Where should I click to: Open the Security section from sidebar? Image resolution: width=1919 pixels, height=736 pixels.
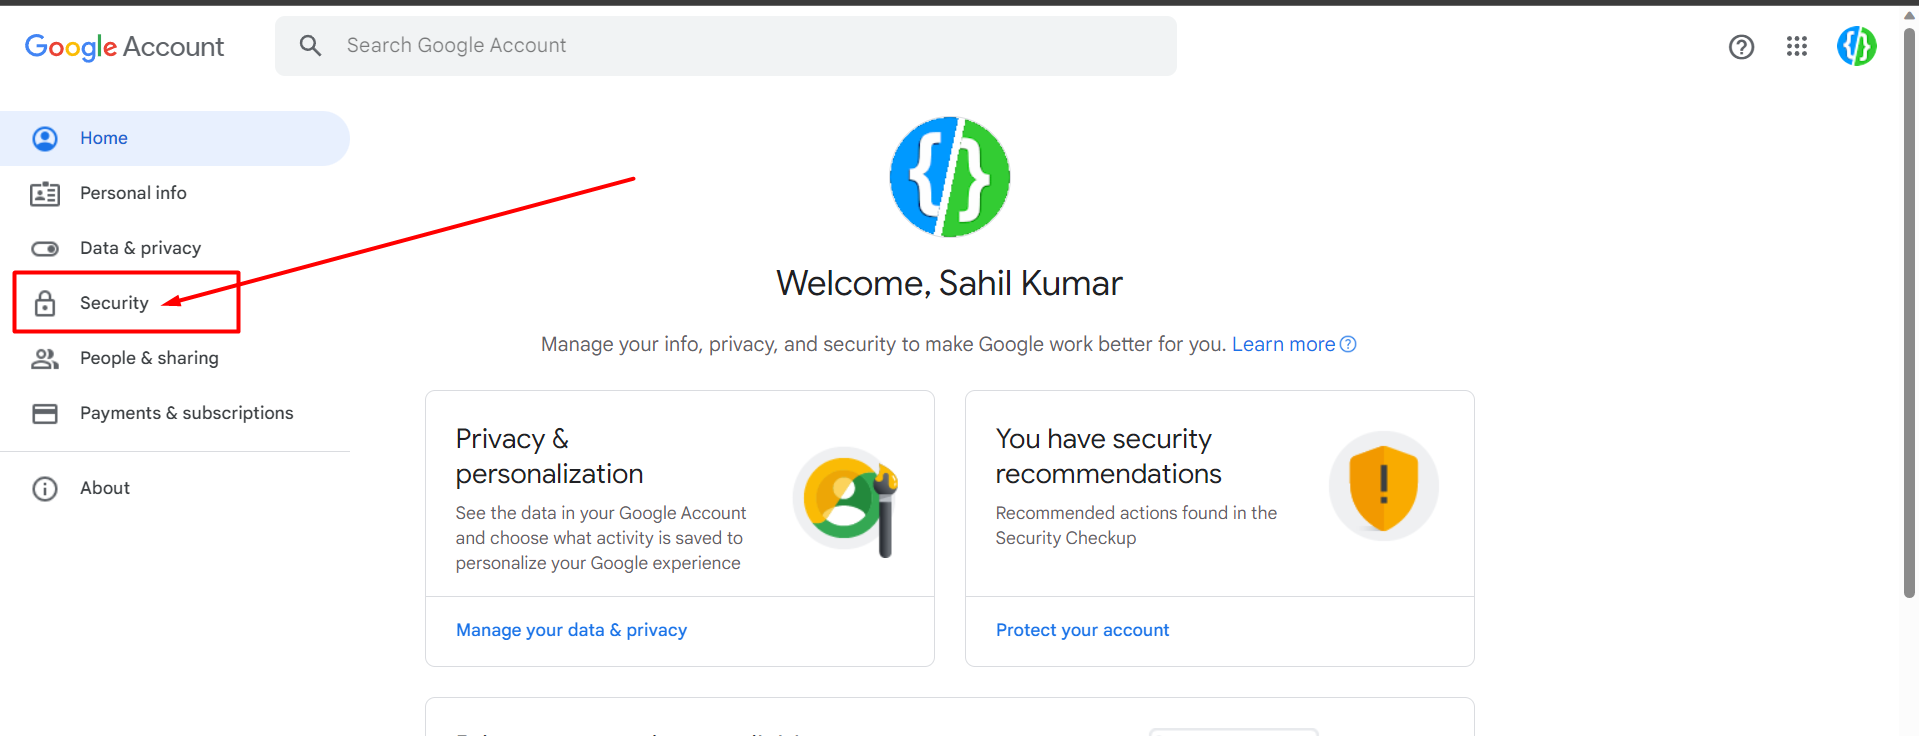(114, 303)
